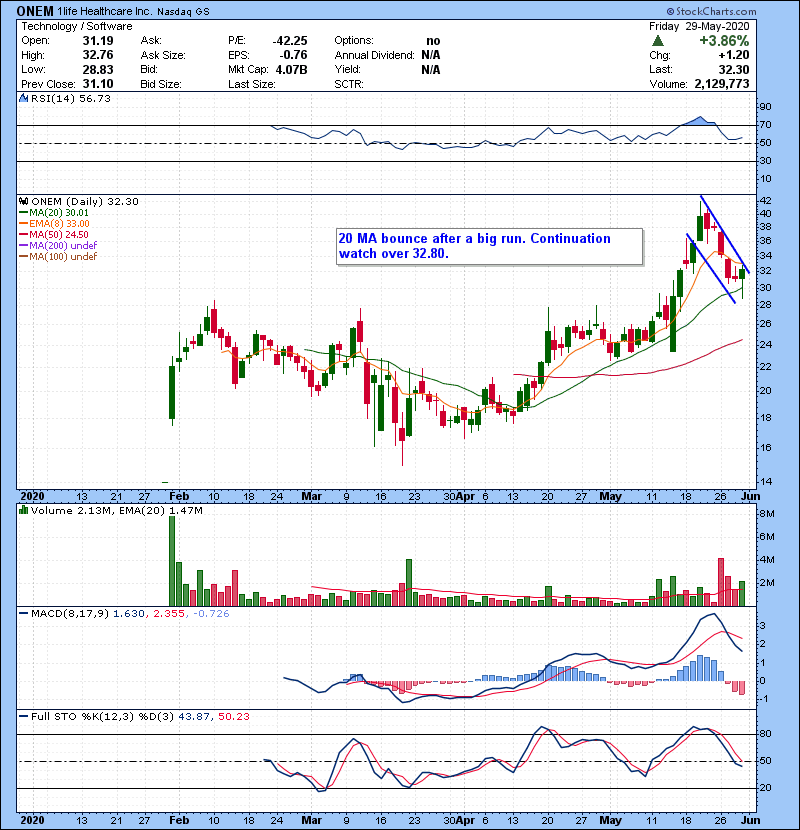800x830 pixels.
Task: Click the 8M volume axis label
Action: (767, 514)
